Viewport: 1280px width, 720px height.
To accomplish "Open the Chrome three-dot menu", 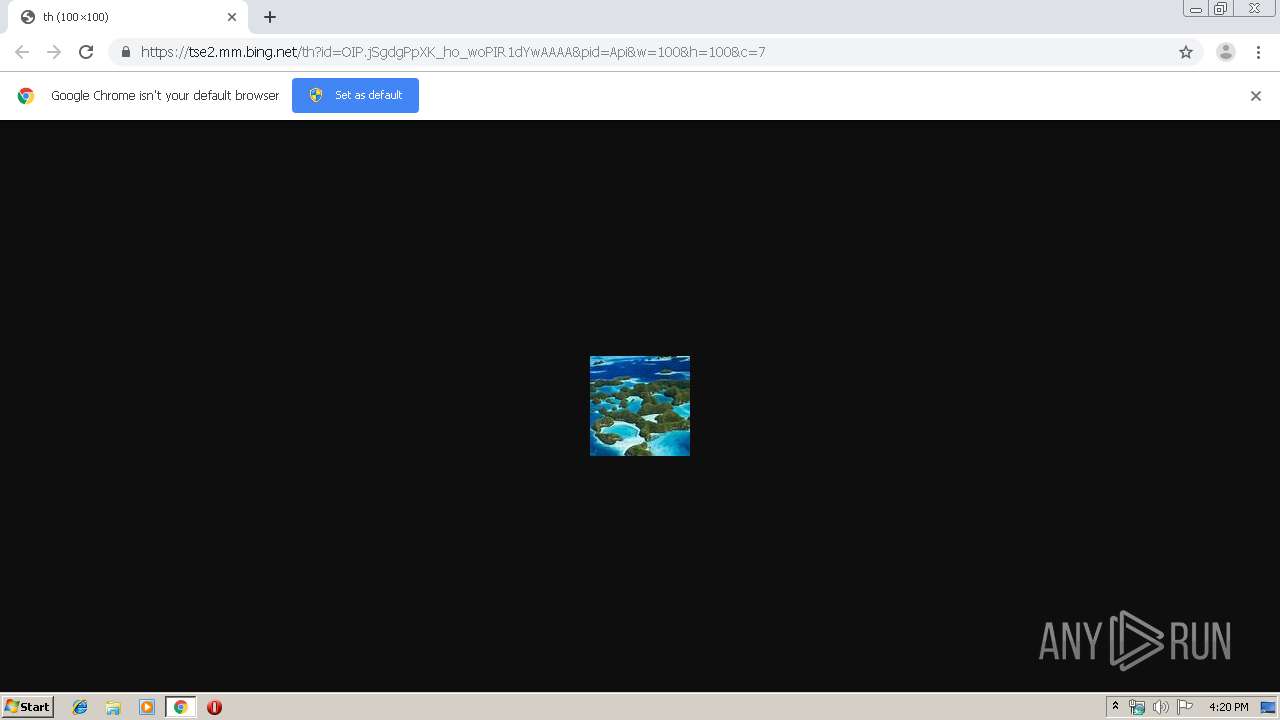I will tap(1259, 52).
